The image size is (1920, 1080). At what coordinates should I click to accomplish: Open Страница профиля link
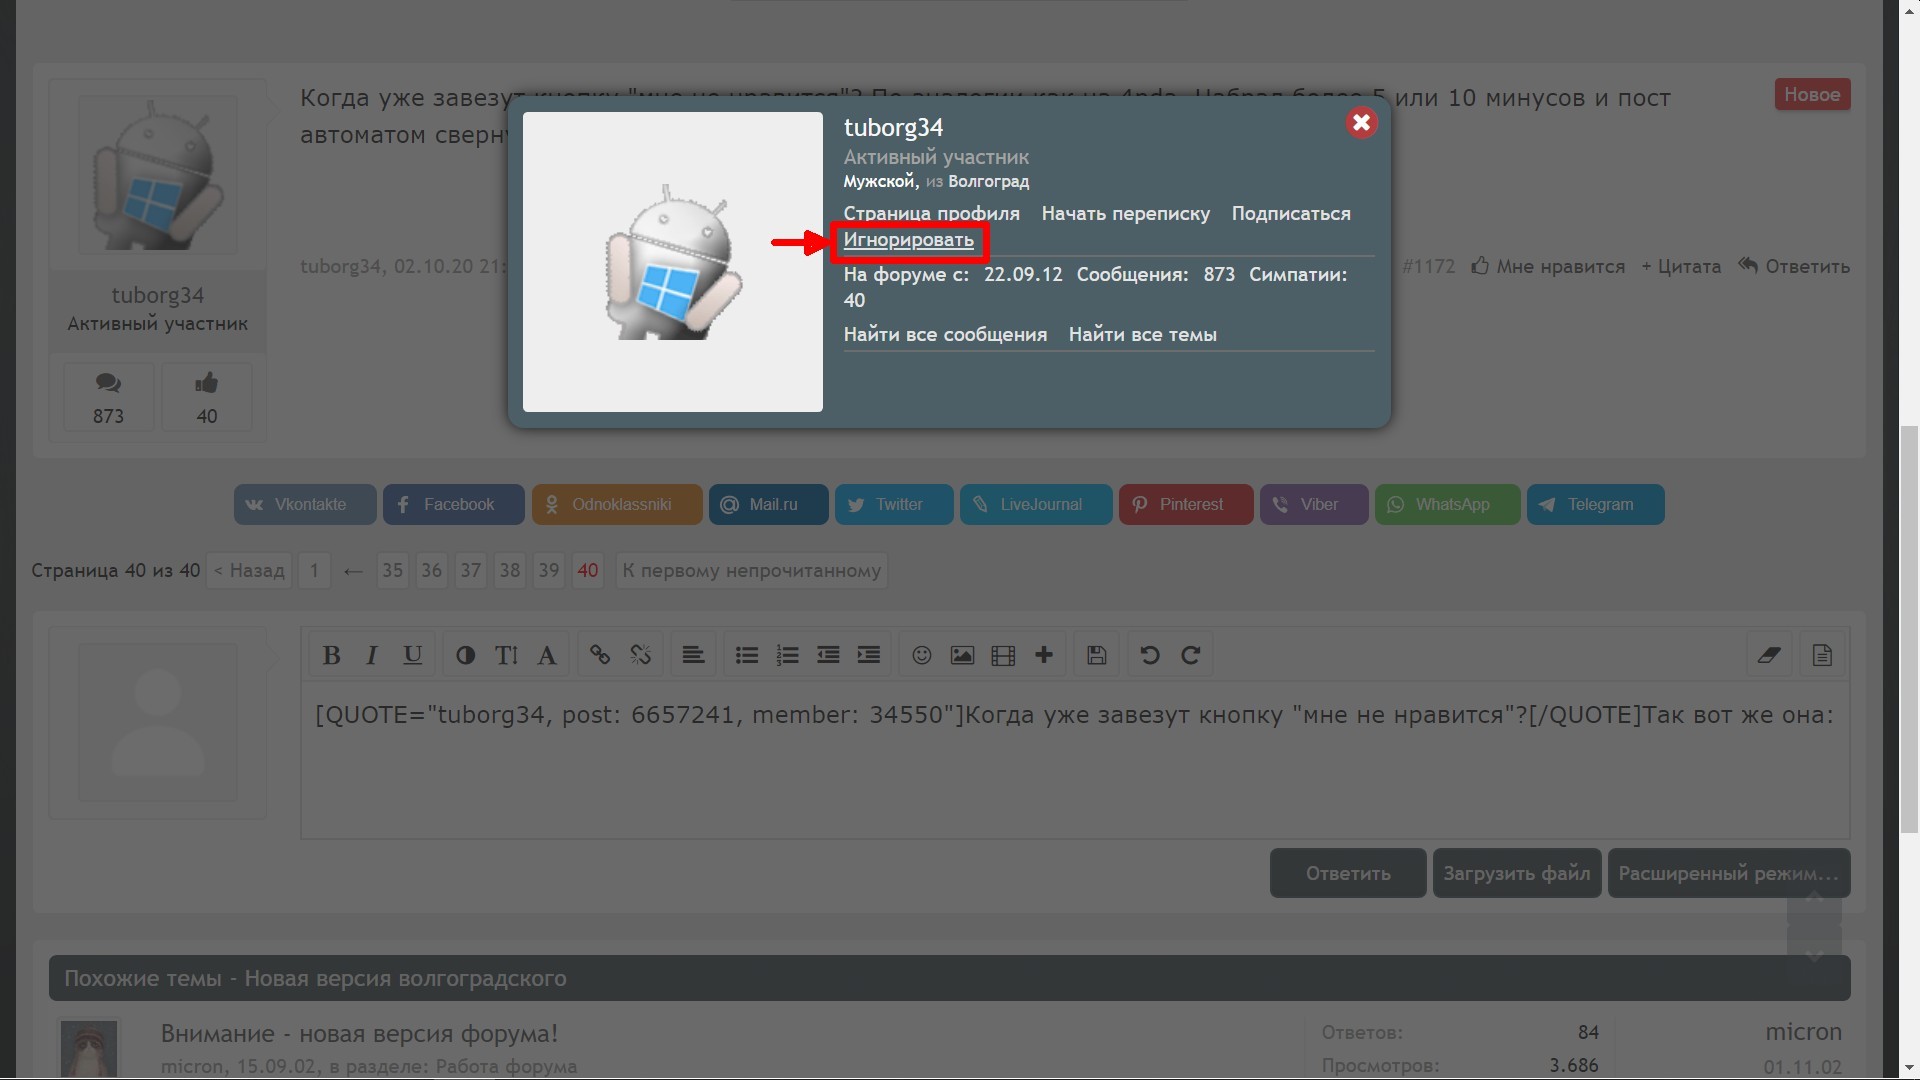(x=931, y=213)
